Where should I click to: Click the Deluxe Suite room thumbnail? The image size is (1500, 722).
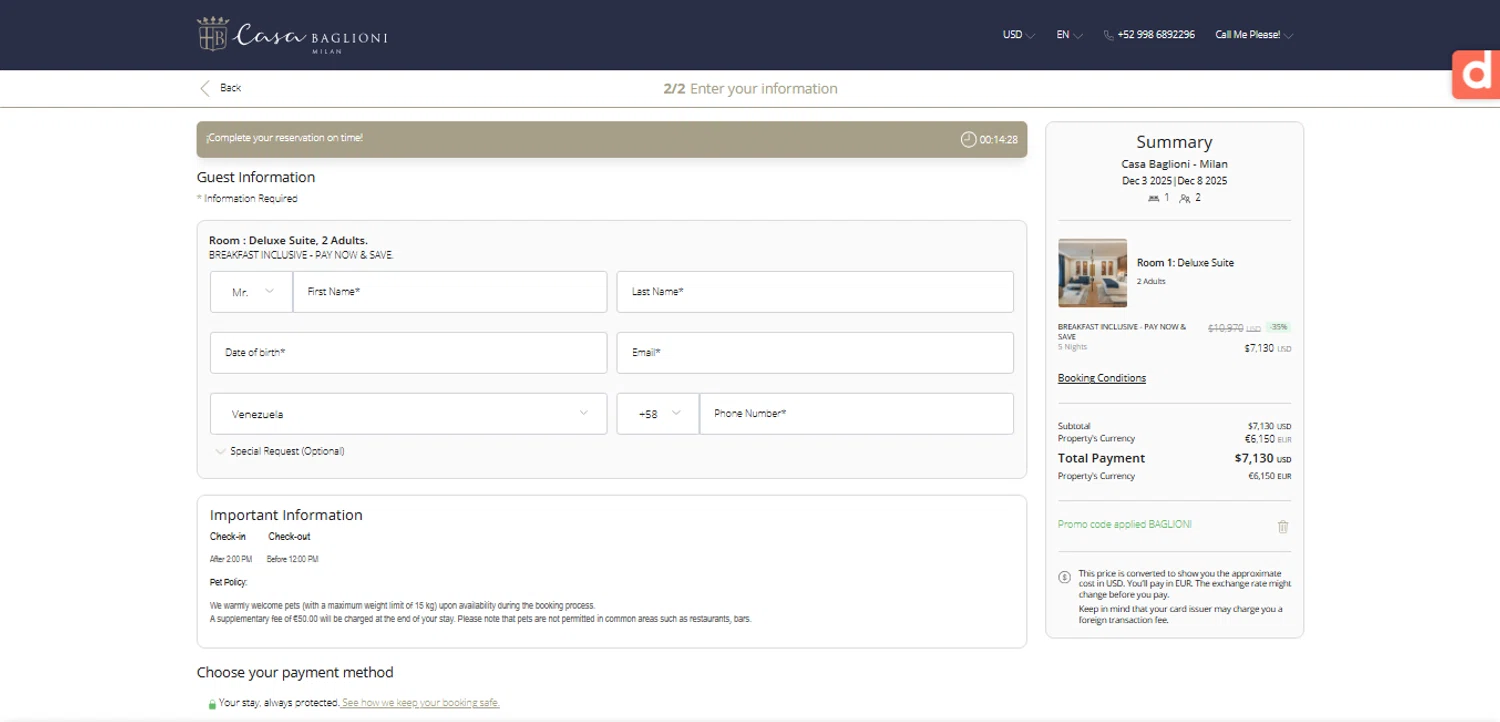point(1092,273)
